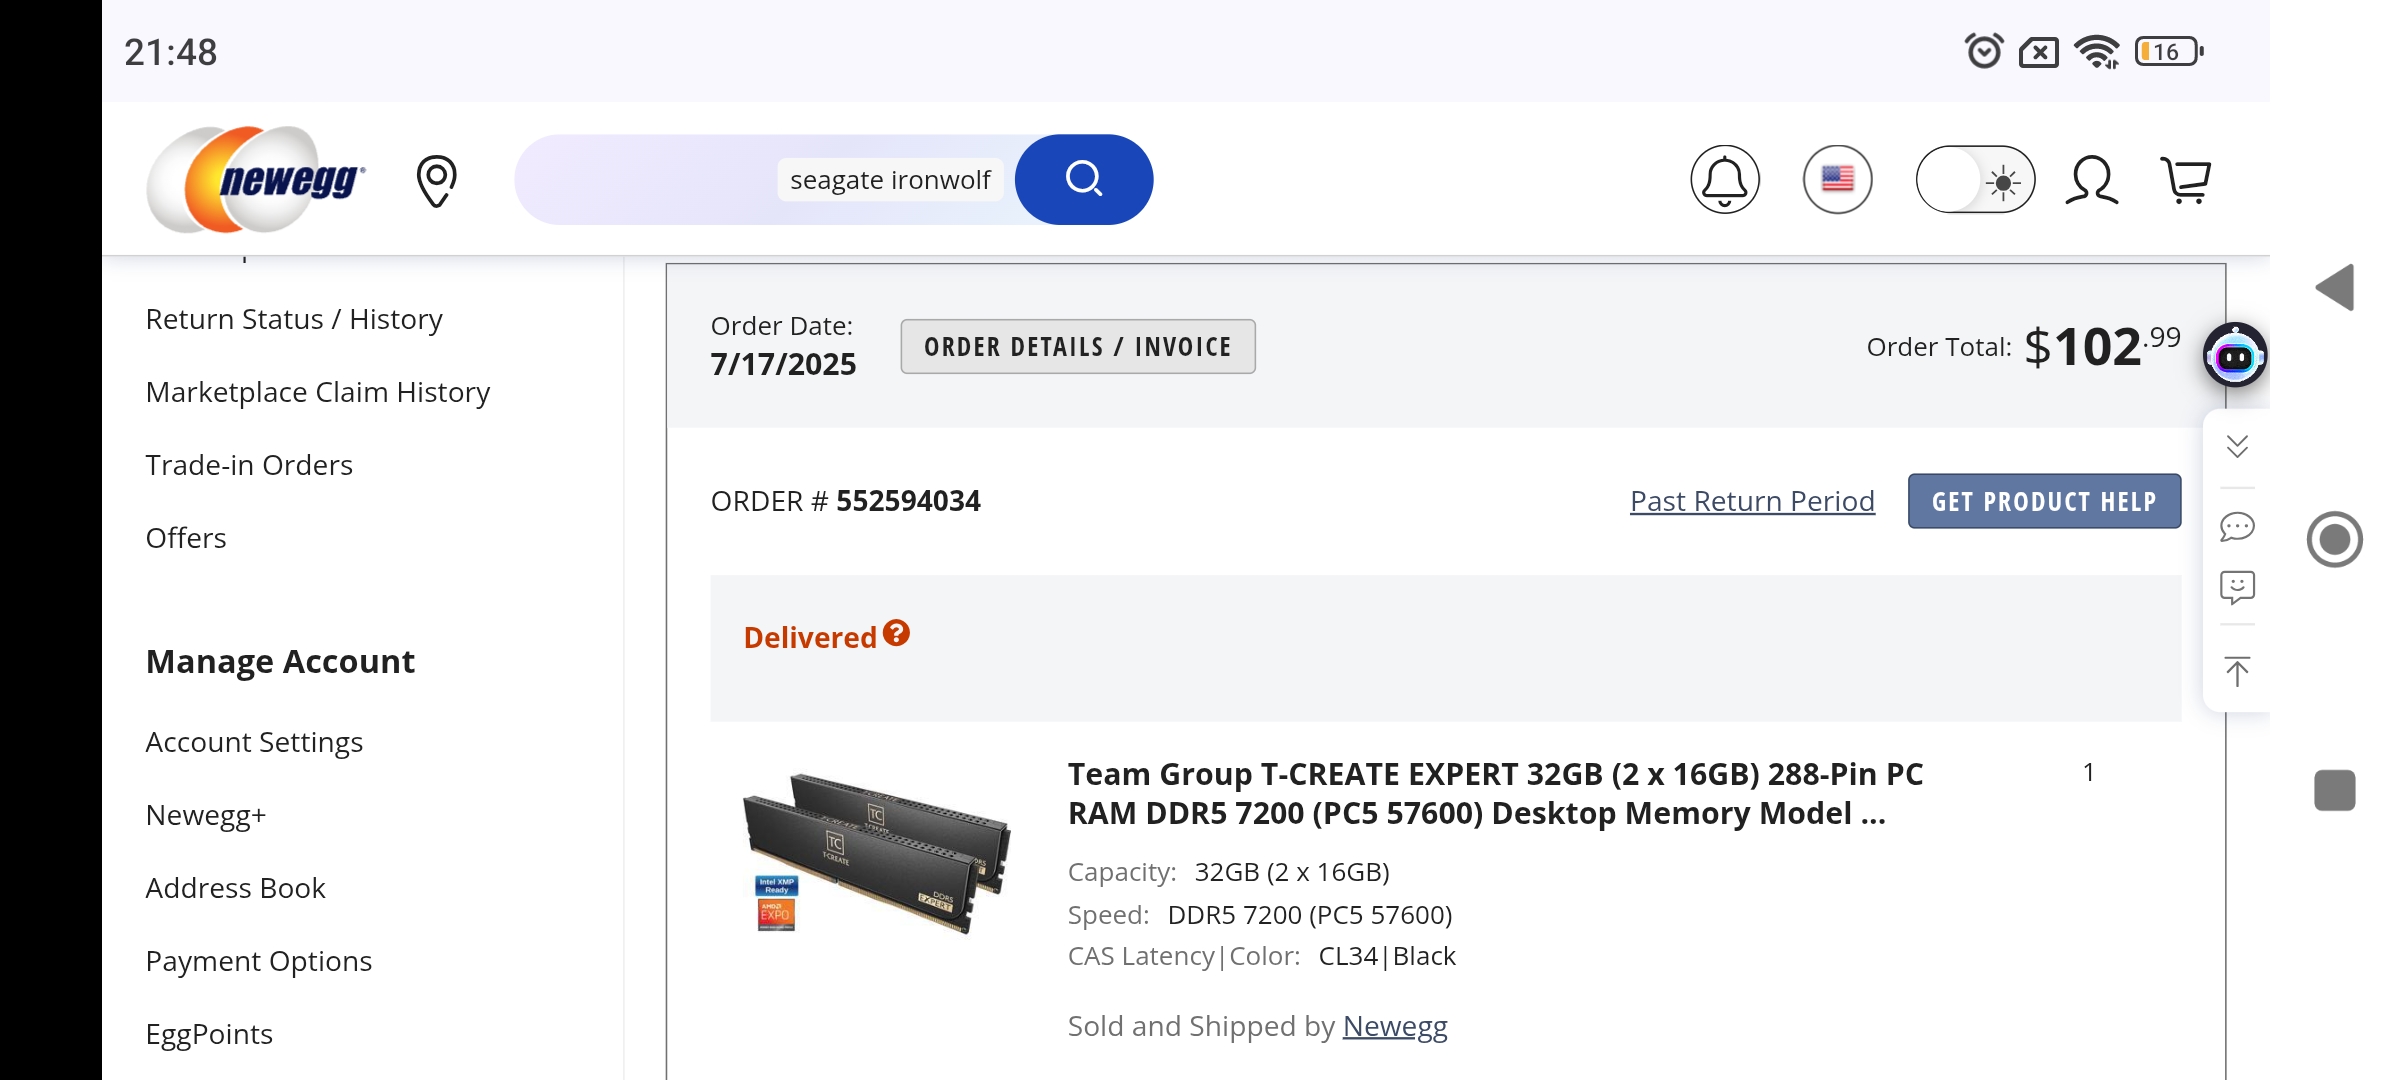Open the notifications bell icon

[1725, 180]
